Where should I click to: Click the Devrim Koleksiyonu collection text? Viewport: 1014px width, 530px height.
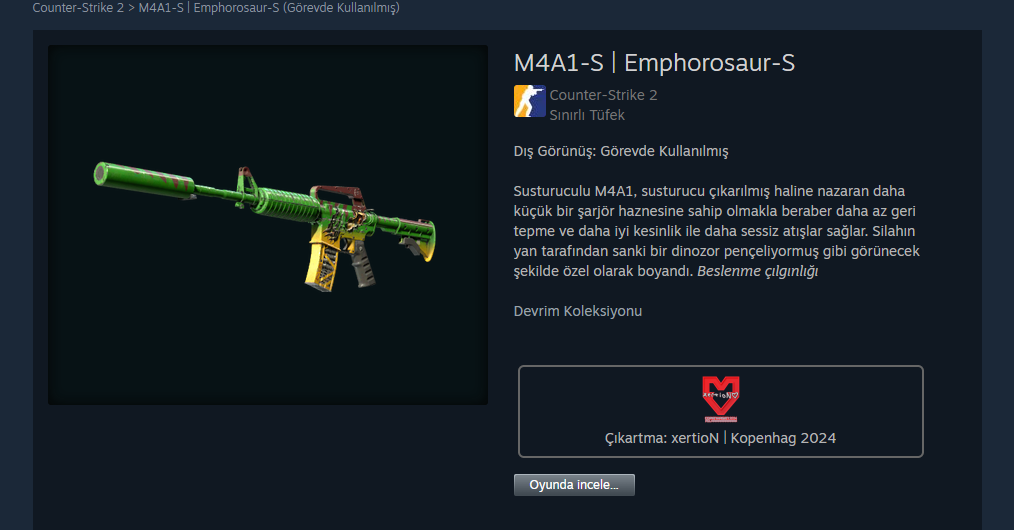577,311
